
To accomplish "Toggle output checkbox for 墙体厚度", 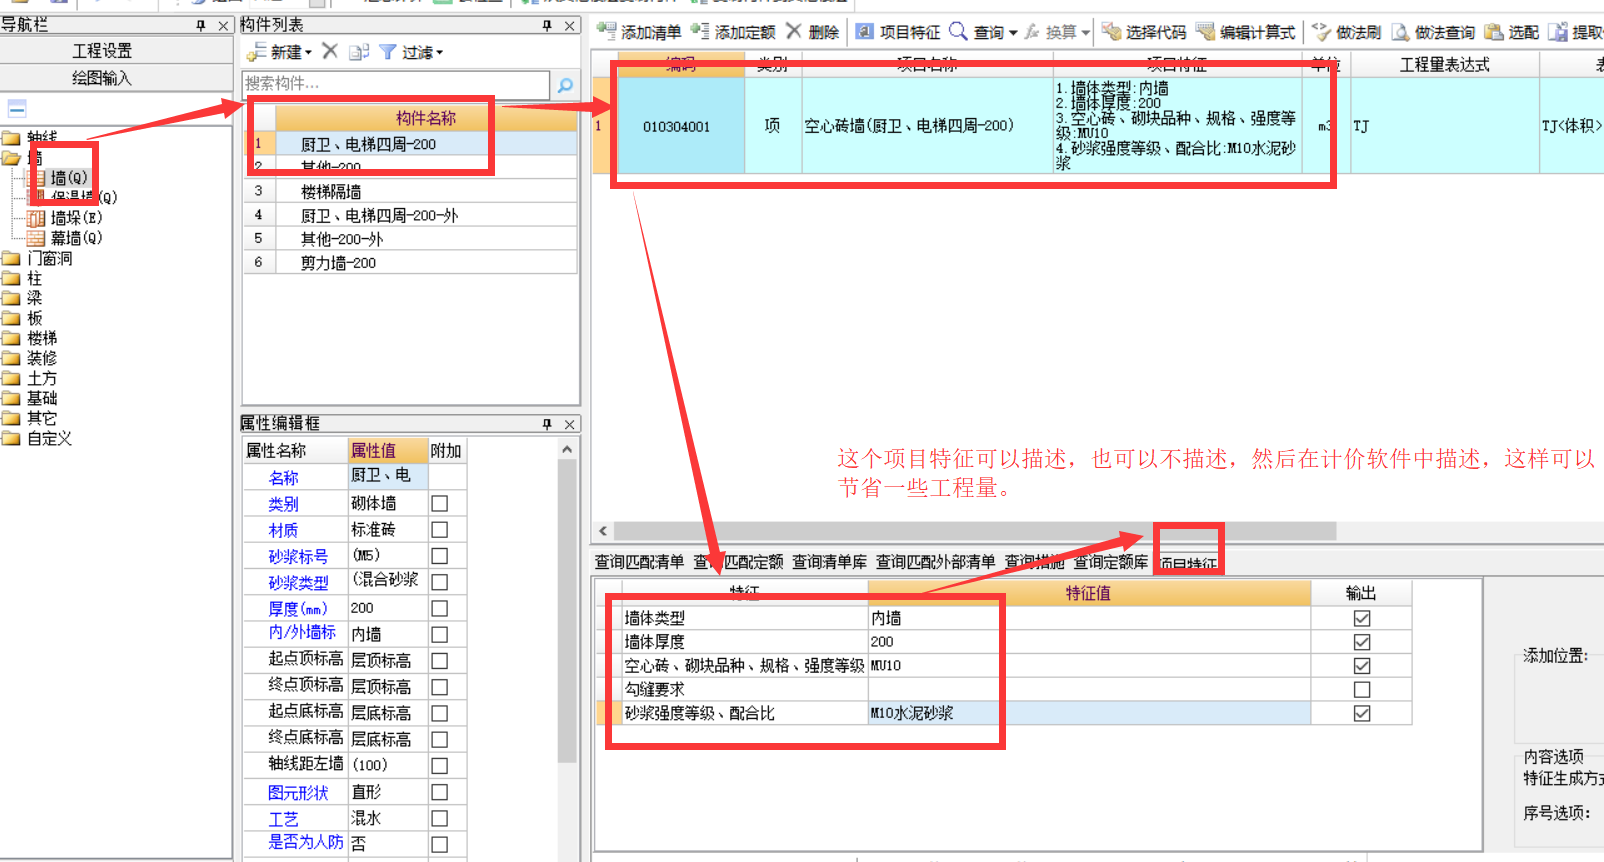I will pos(1362,642).
